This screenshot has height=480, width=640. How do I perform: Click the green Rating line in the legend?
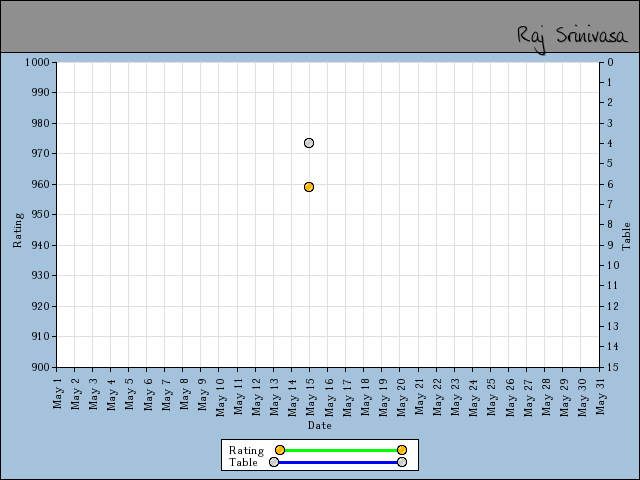[340, 450]
